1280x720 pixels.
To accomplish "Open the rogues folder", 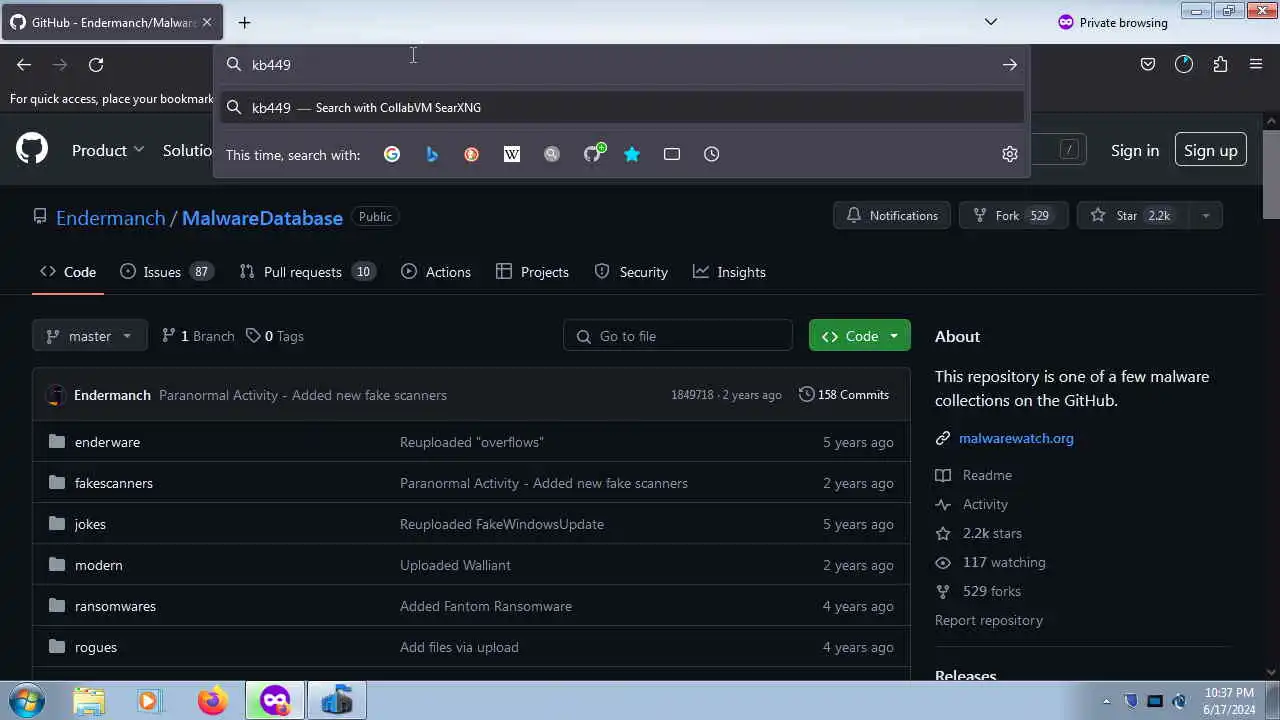I will pyautogui.click(x=96, y=647).
